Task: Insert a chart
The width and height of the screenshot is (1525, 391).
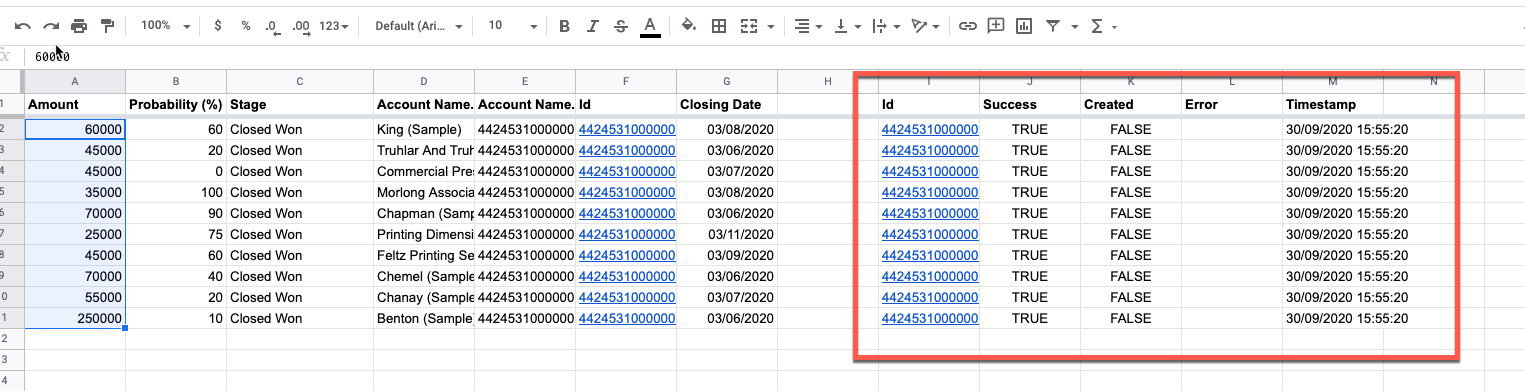Action: coord(1023,26)
